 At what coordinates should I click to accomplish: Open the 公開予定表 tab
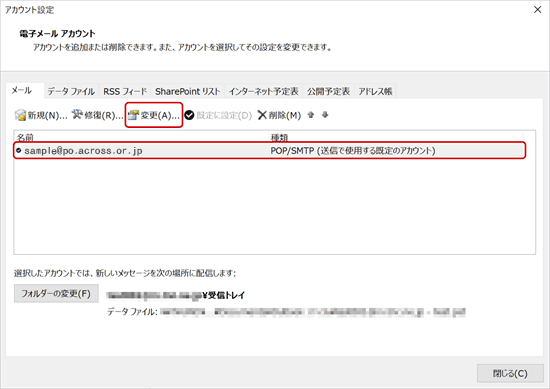(328, 91)
